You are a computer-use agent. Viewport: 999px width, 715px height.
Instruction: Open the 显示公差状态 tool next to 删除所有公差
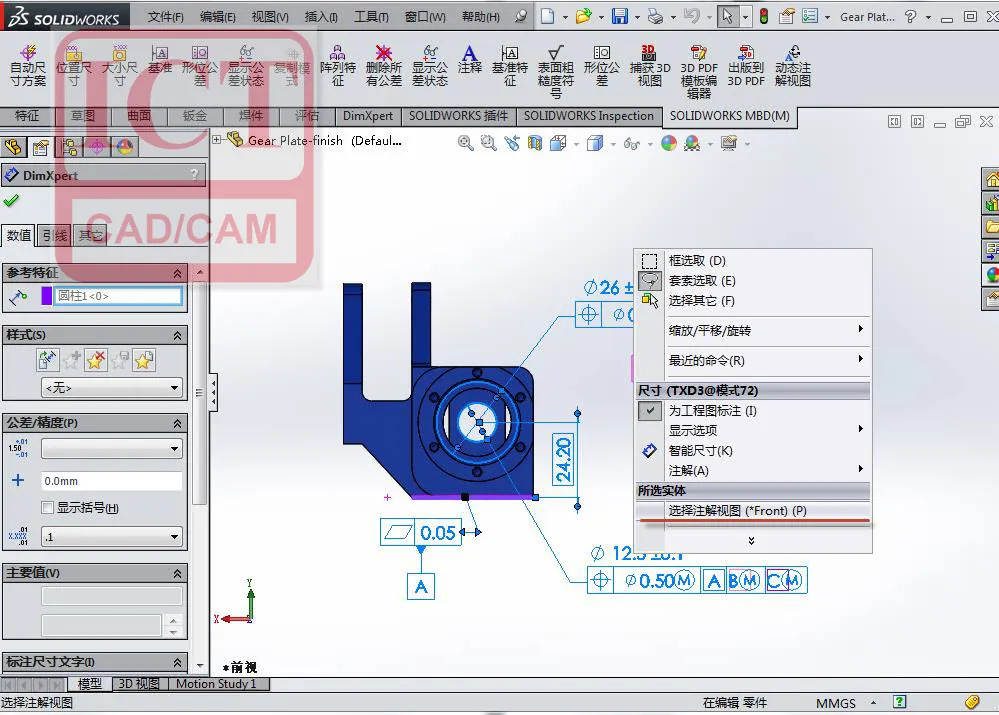click(x=429, y=66)
